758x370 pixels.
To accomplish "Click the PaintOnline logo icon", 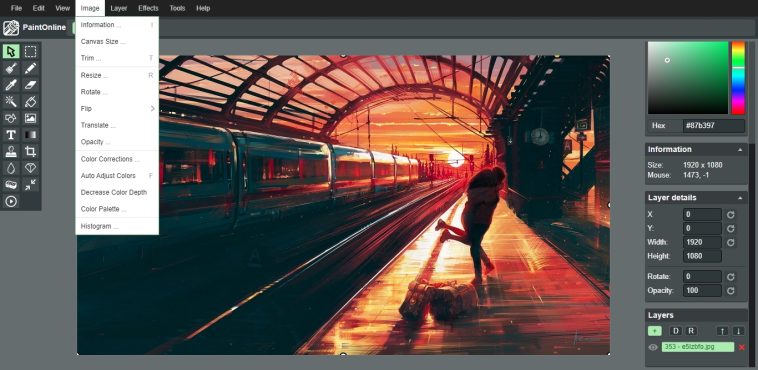I will tap(11, 28).
